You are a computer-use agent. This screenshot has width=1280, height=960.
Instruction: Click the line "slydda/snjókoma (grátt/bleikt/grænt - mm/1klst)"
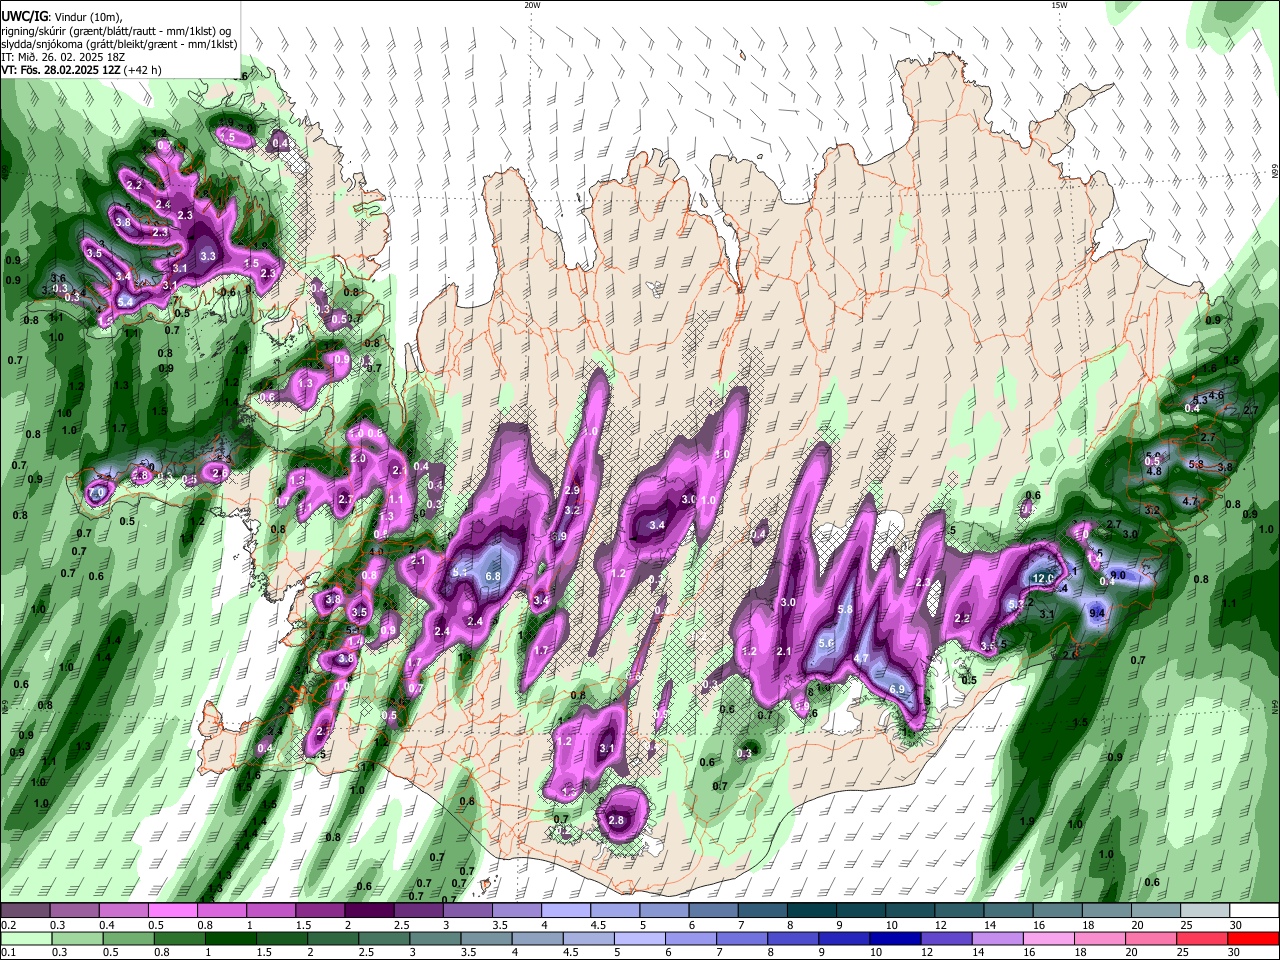[119, 45]
